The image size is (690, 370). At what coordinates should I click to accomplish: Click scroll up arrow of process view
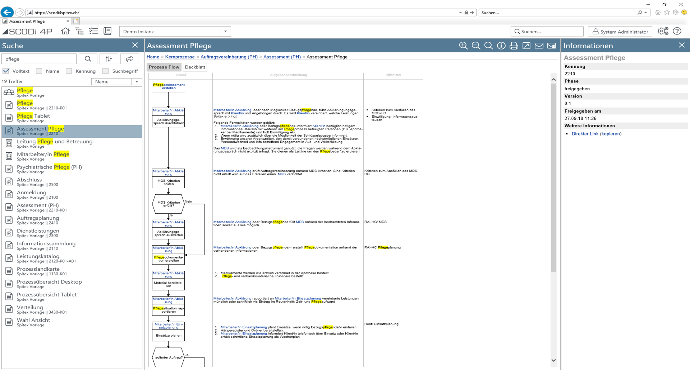click(554, 79)
